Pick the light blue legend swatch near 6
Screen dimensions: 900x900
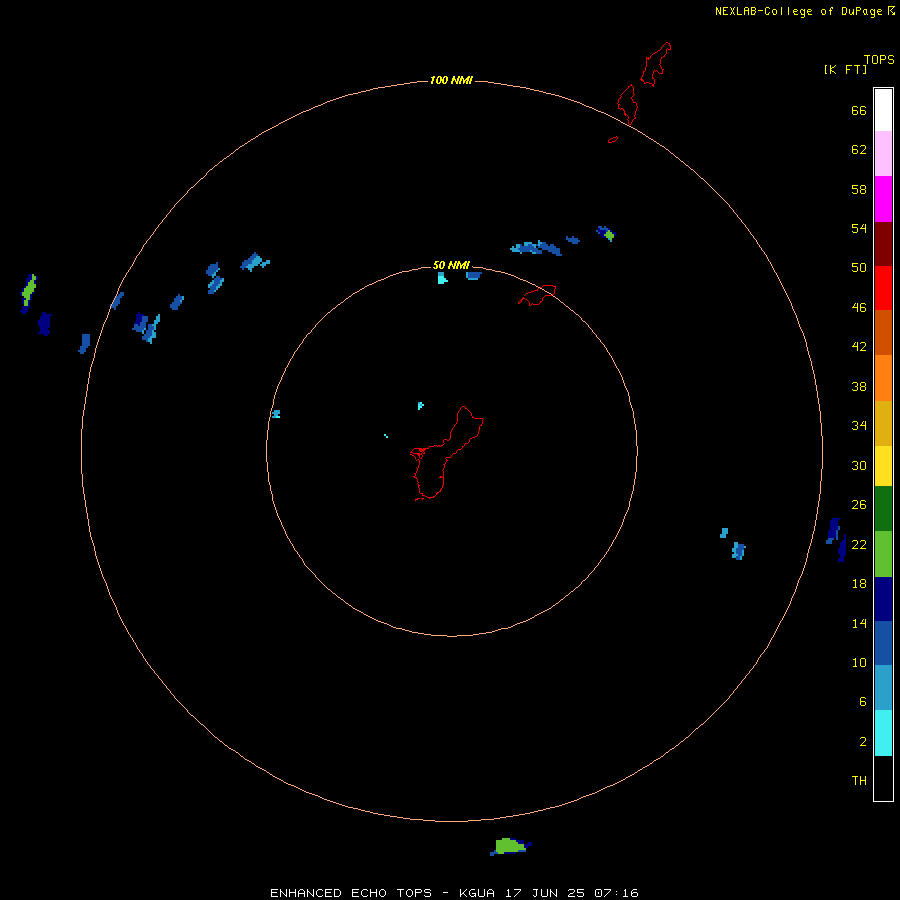[883, 688]
